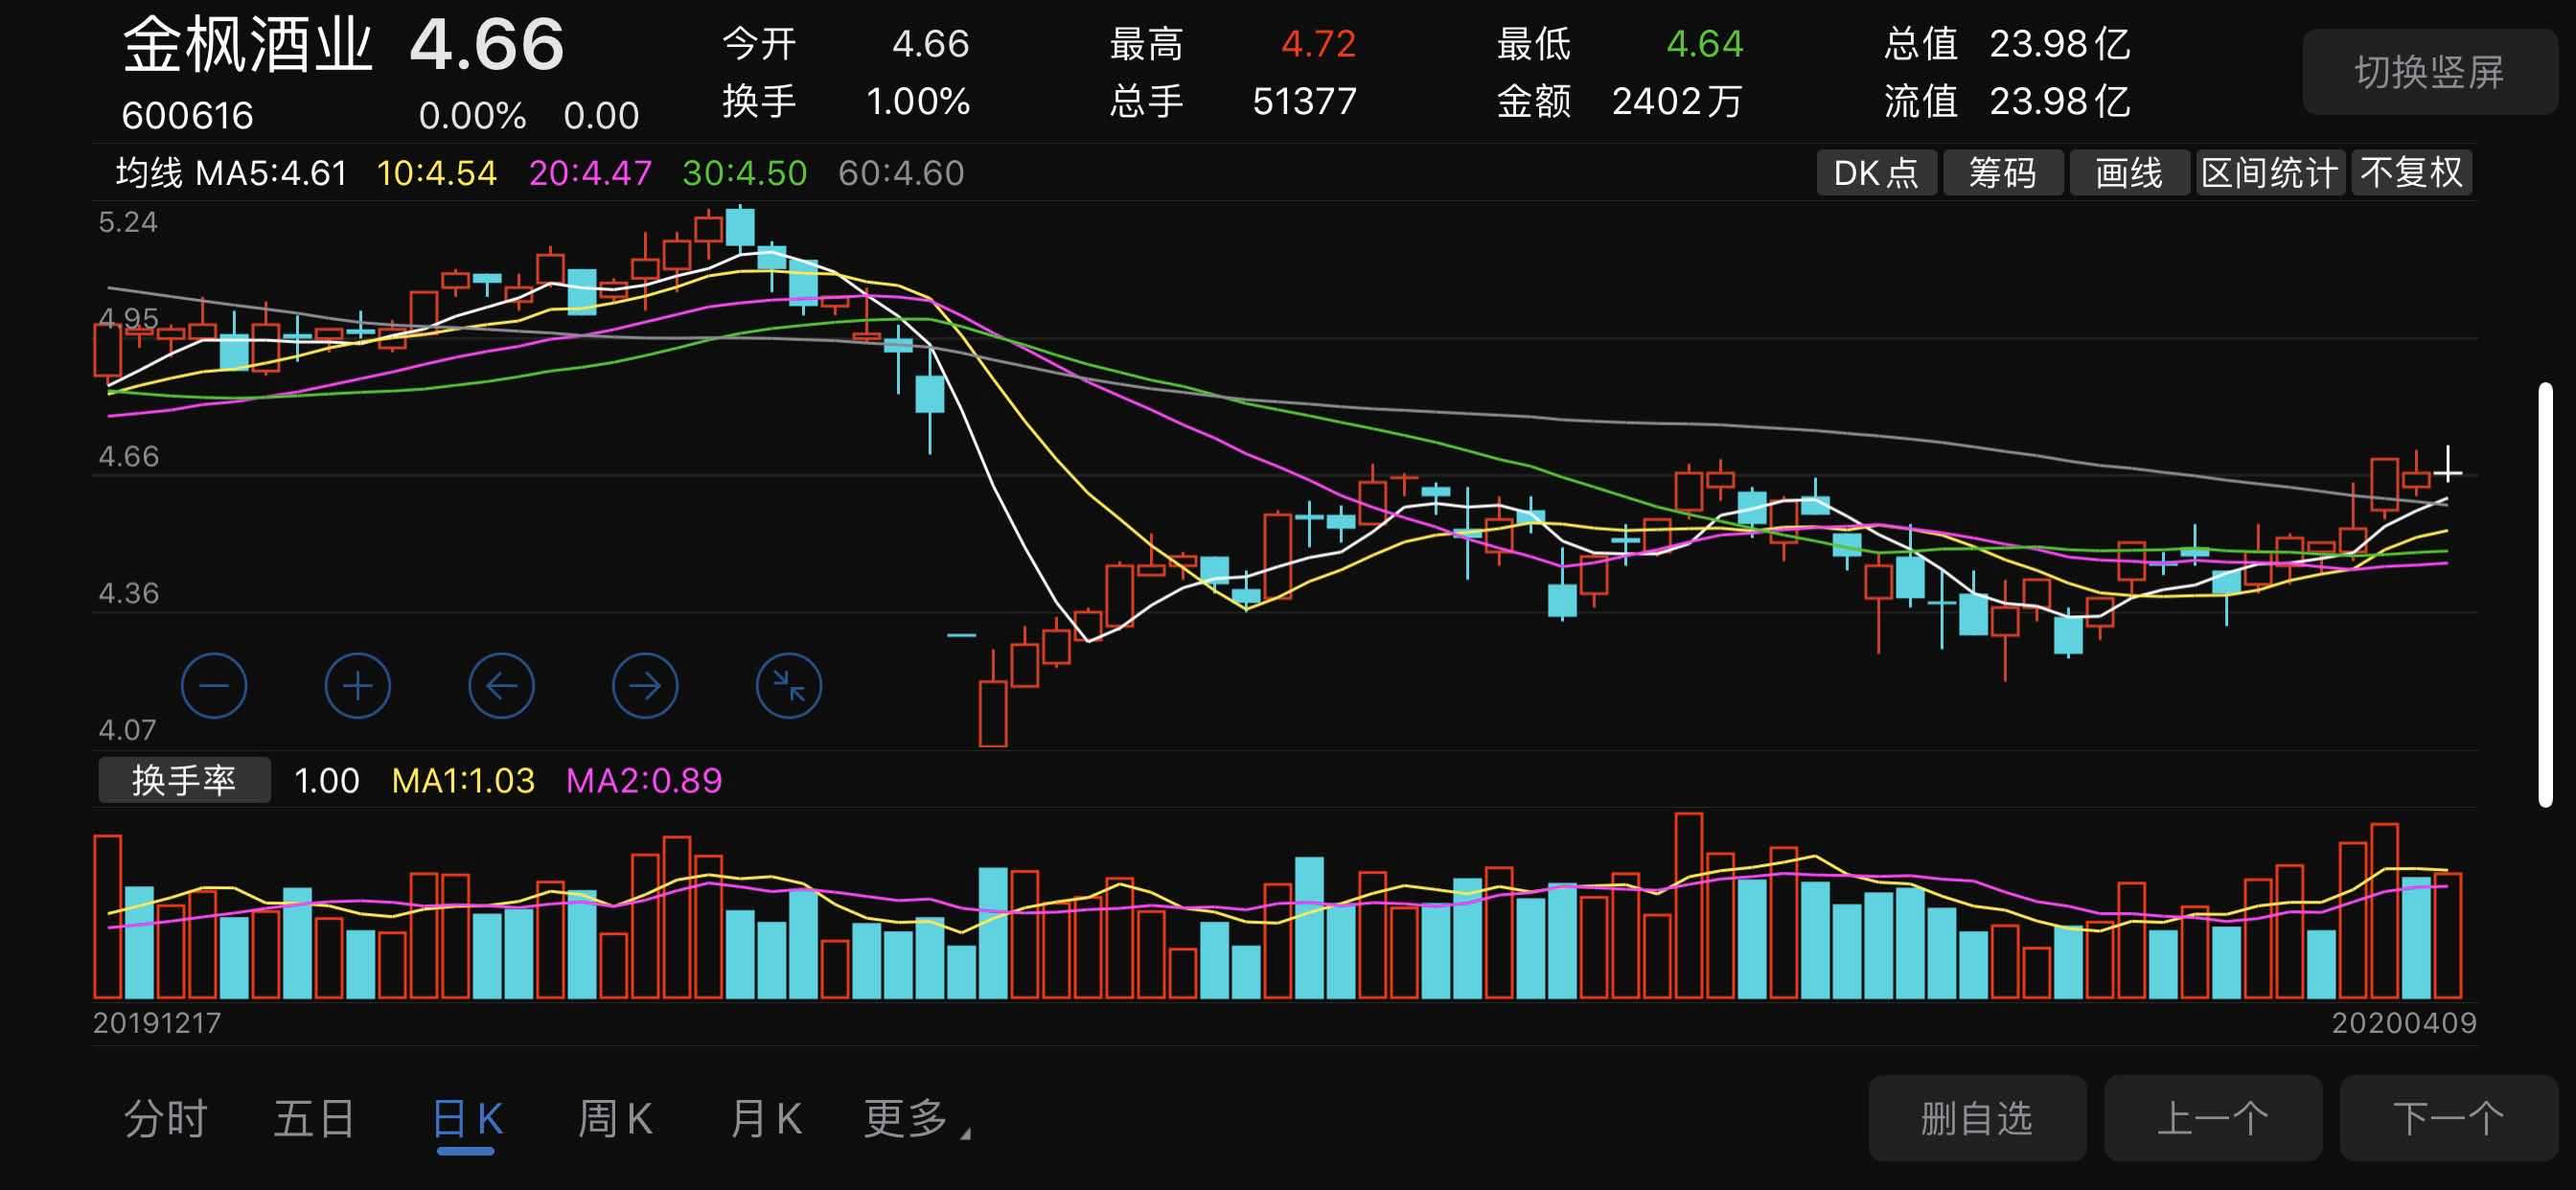The height and width of the screenshot is (1190, 2576).
Task: Tap amount value 2402万
Action: point(1677,101)
